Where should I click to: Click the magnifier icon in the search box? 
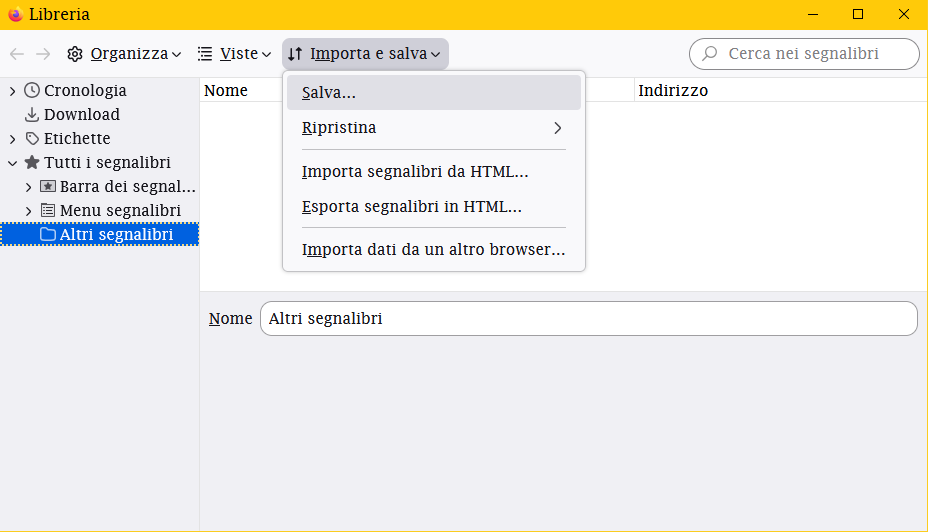click(x=710, y=53)
